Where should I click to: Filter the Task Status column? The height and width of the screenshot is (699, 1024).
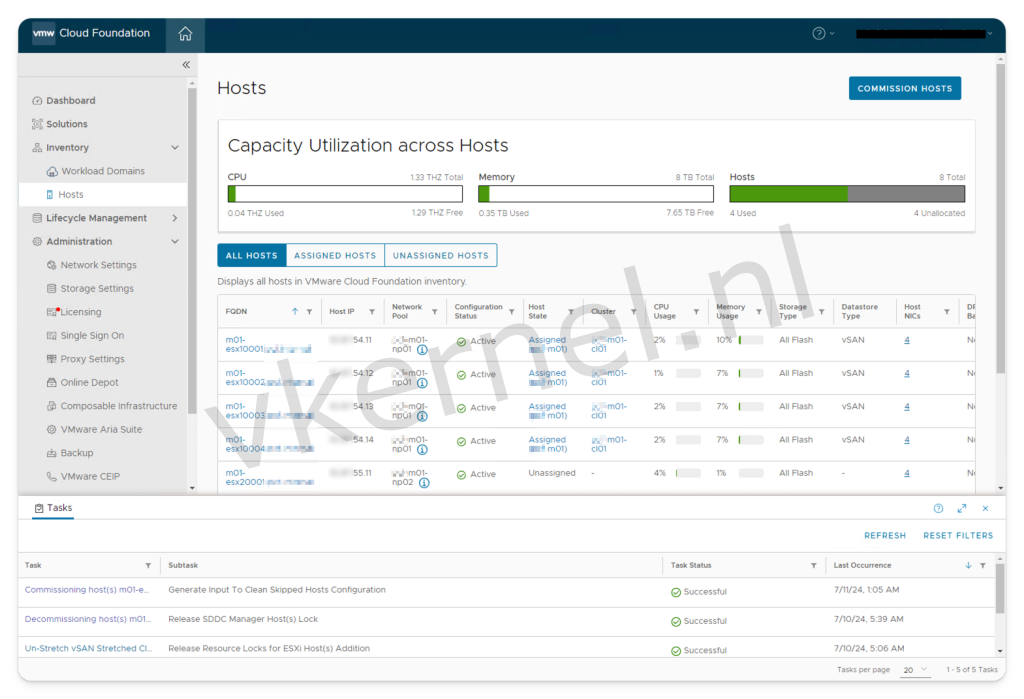click(x=813, y=566)
